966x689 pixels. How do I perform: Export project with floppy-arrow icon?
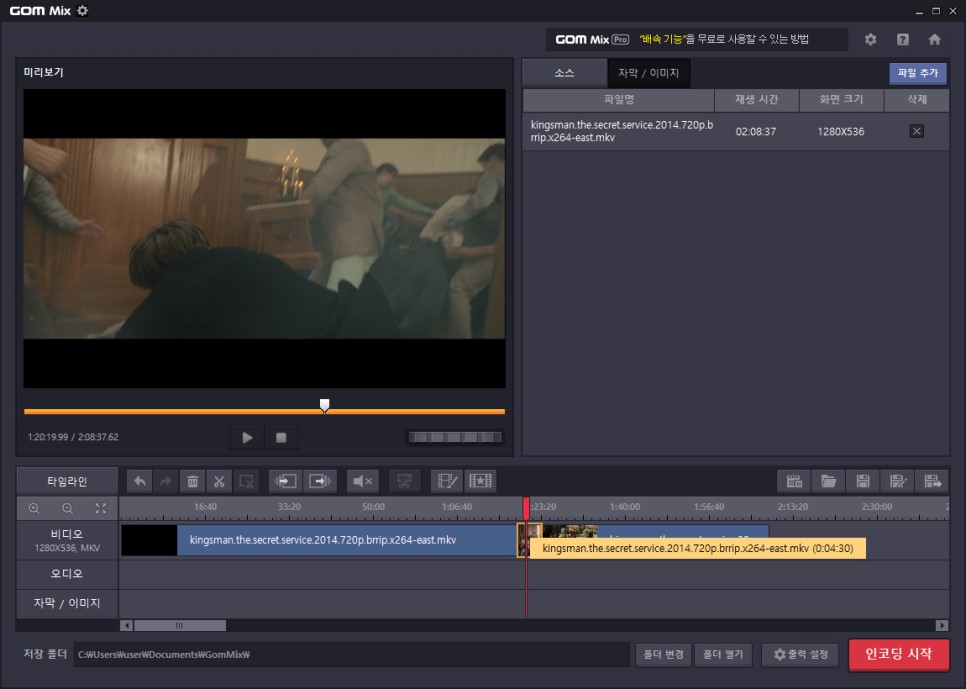pos(932,481)
